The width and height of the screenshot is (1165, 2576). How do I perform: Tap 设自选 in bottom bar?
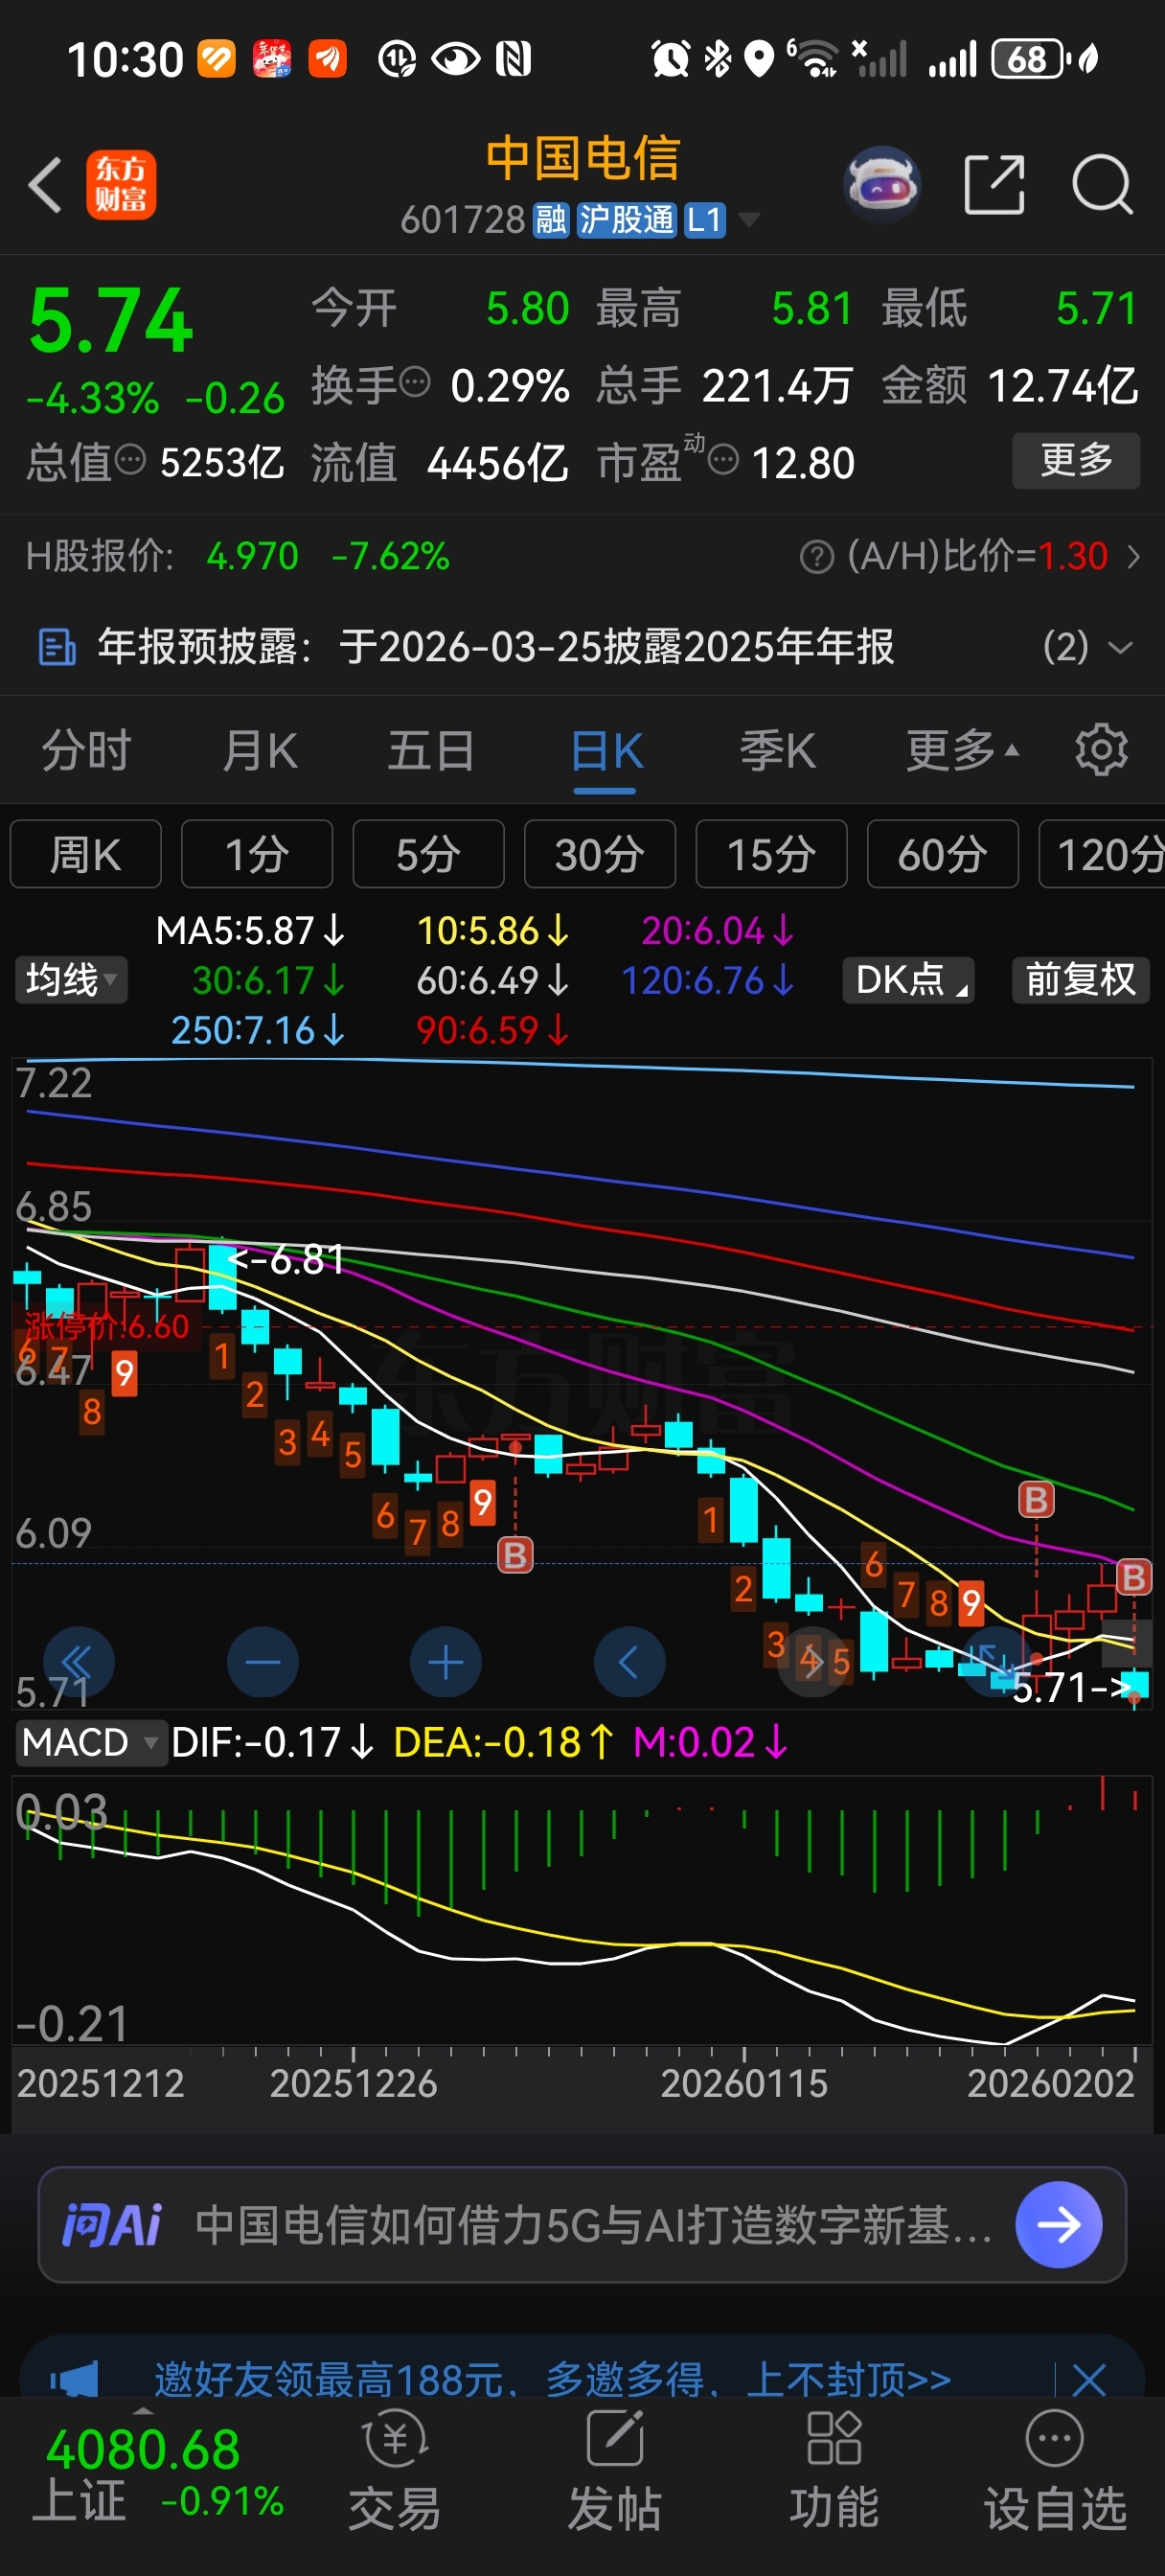[1055, 2469]
